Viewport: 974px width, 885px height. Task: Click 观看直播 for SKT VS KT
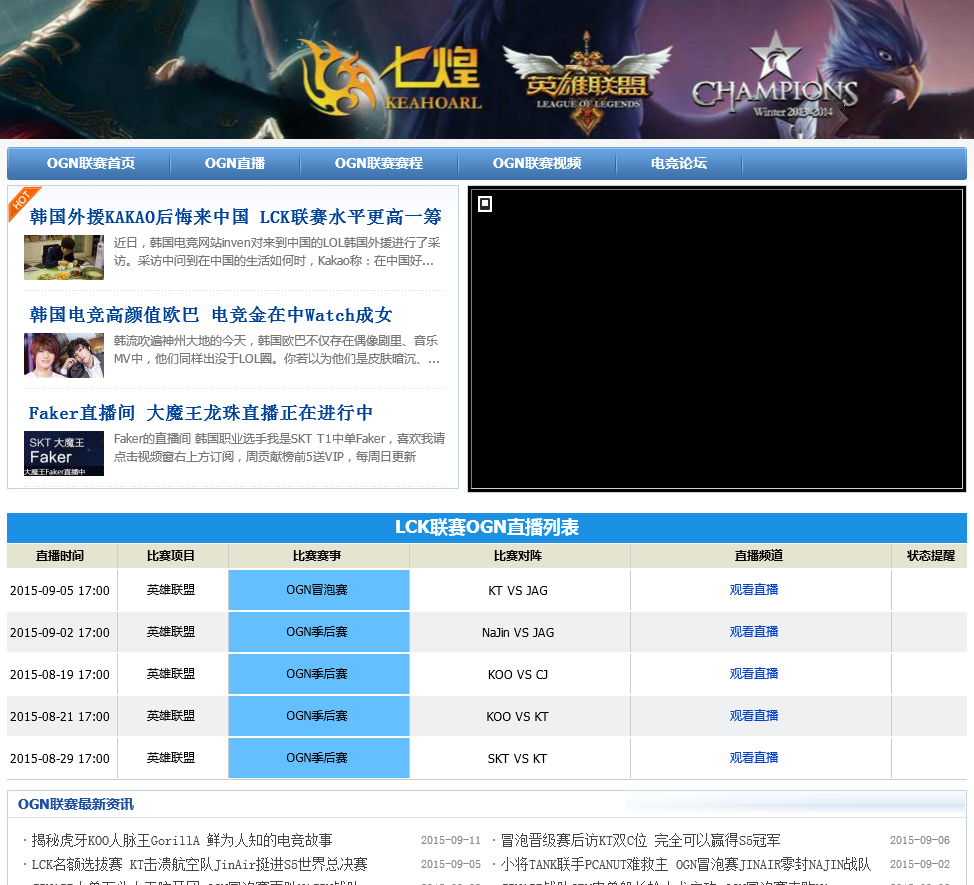click(x=753, y=758)
